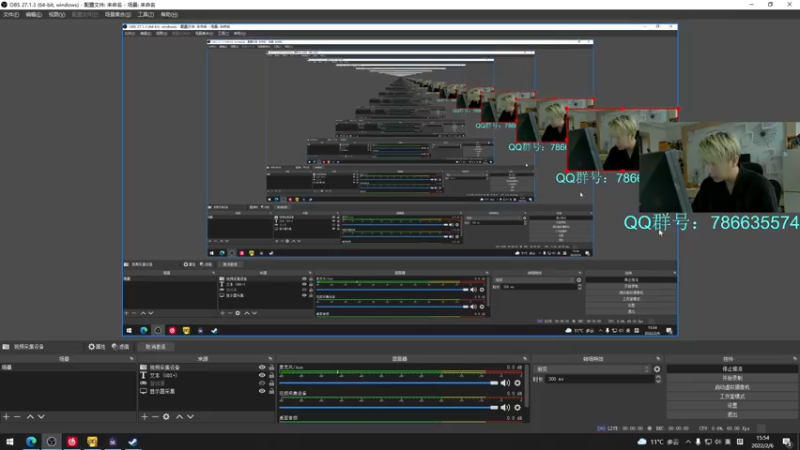
Task: Pop out the Scene Transitions dock icon
Action: tap(658, 359)
